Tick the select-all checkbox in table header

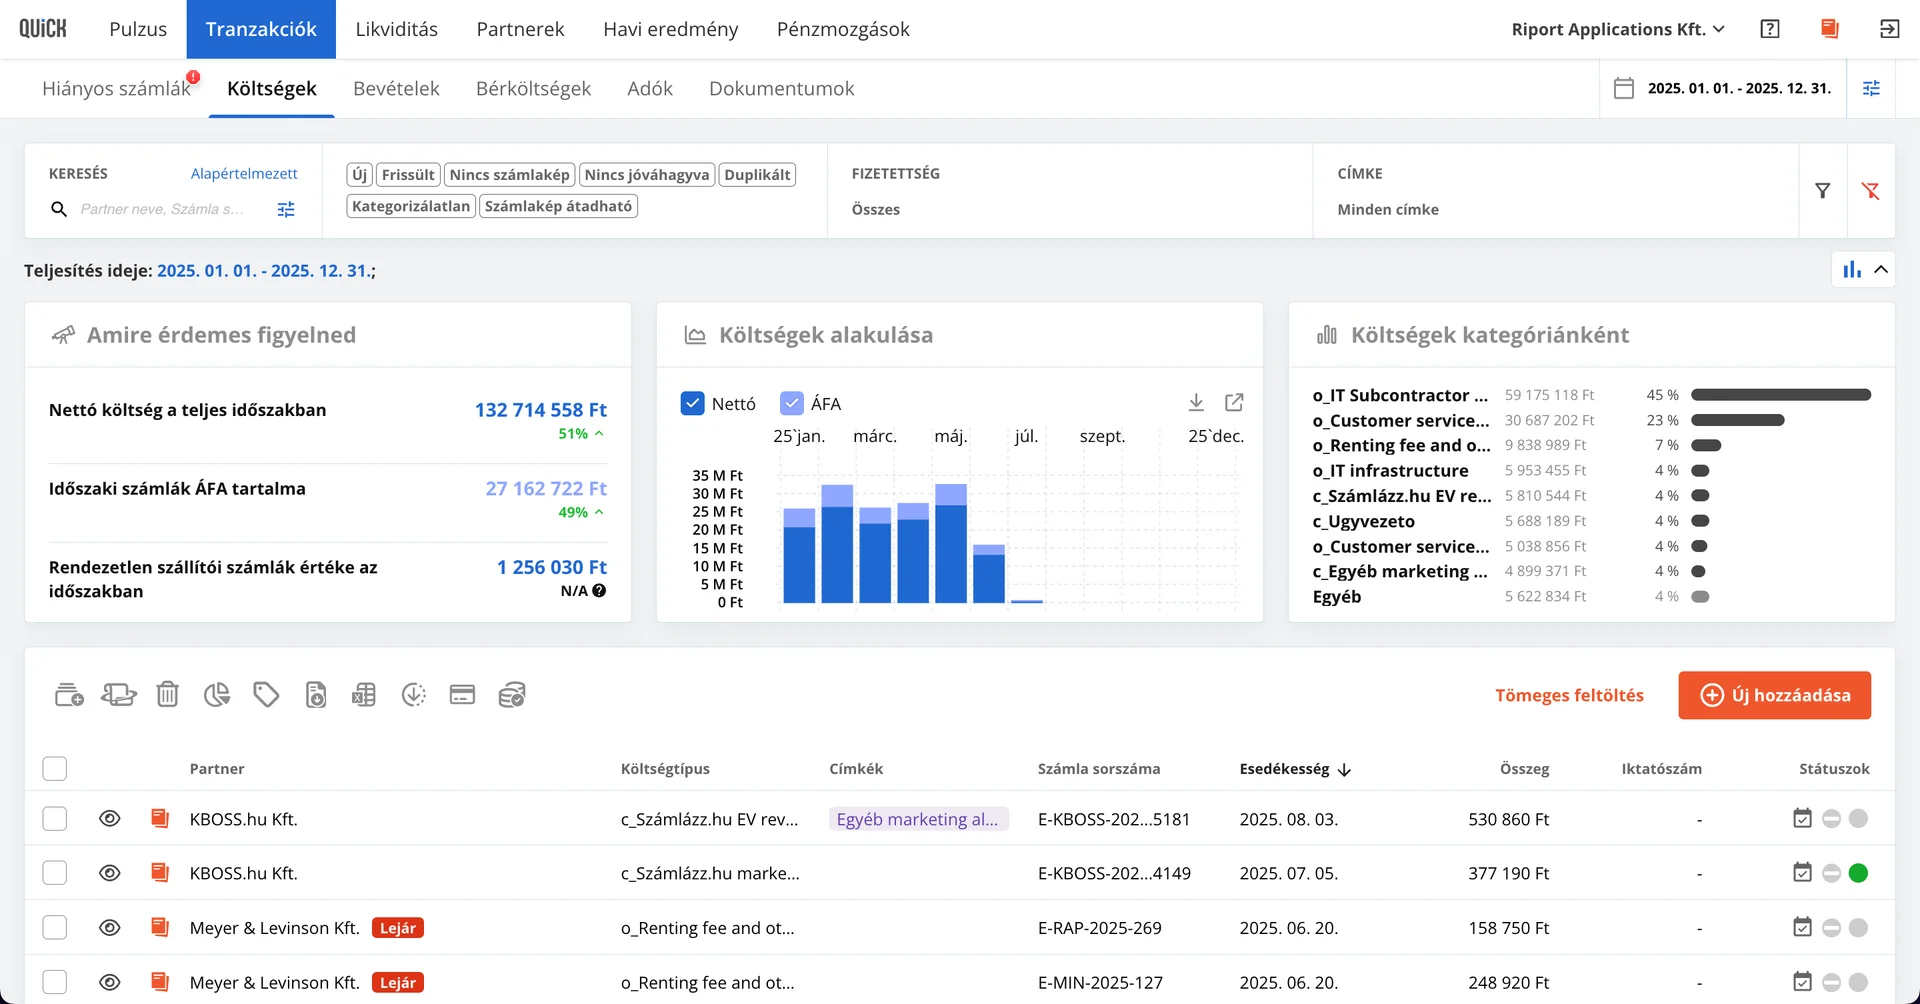[x=55, y=768]
